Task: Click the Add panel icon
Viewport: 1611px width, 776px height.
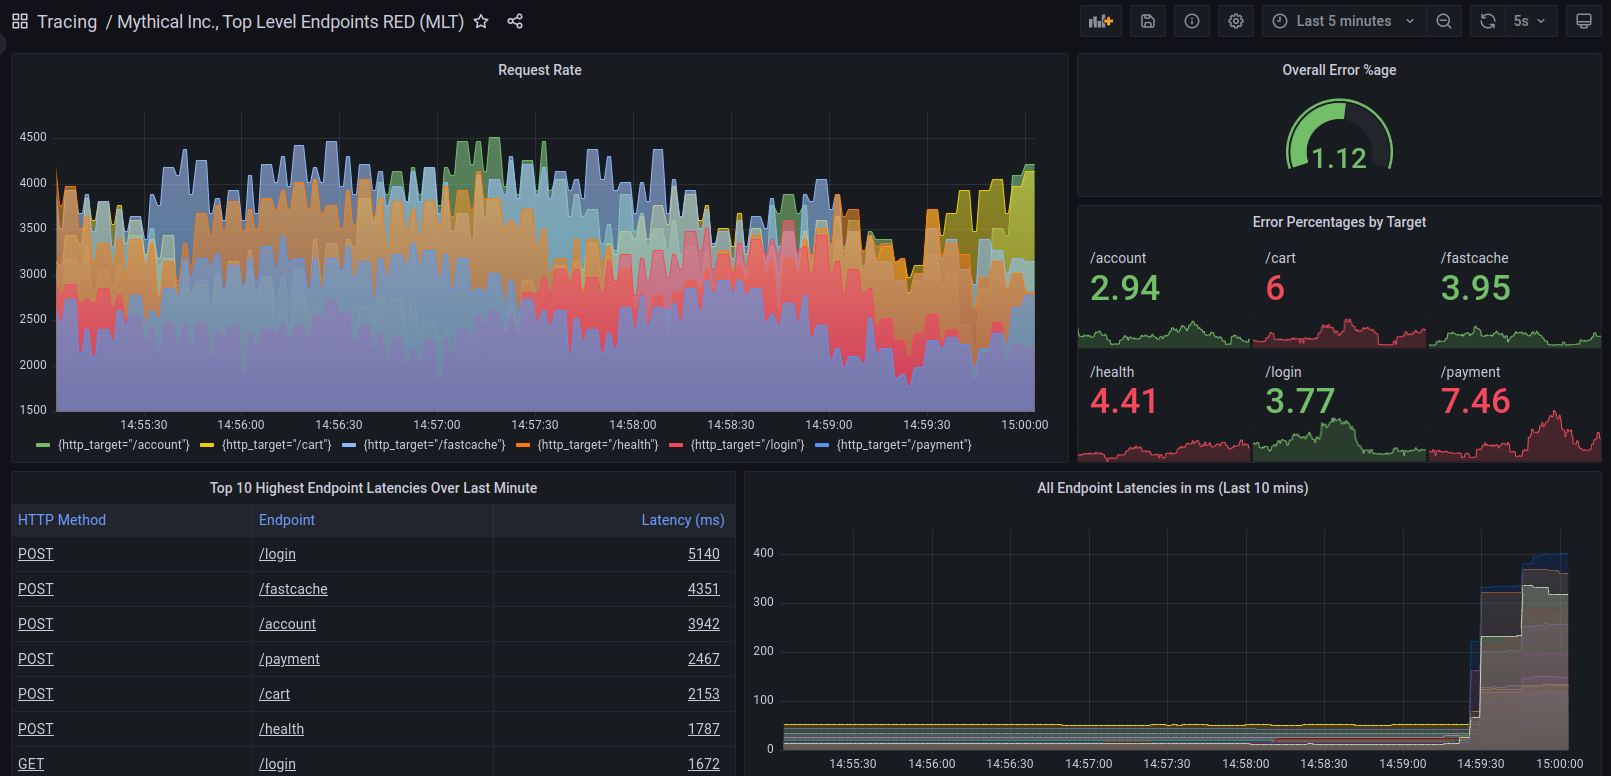Action: [1100, 21]
